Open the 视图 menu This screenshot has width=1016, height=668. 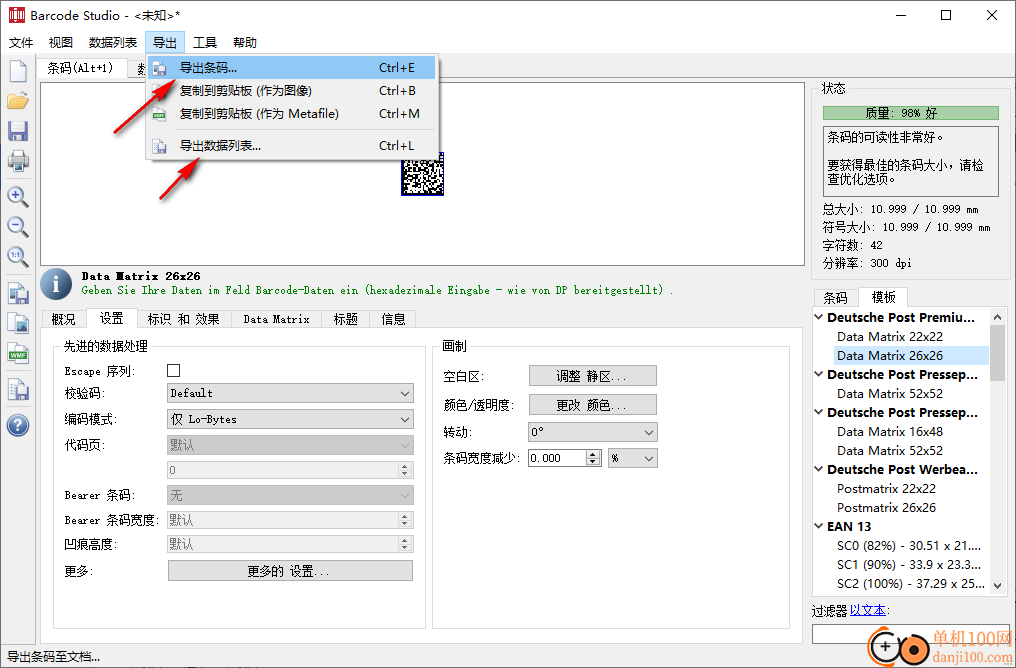pyautogui.click(x=61, y=43)
